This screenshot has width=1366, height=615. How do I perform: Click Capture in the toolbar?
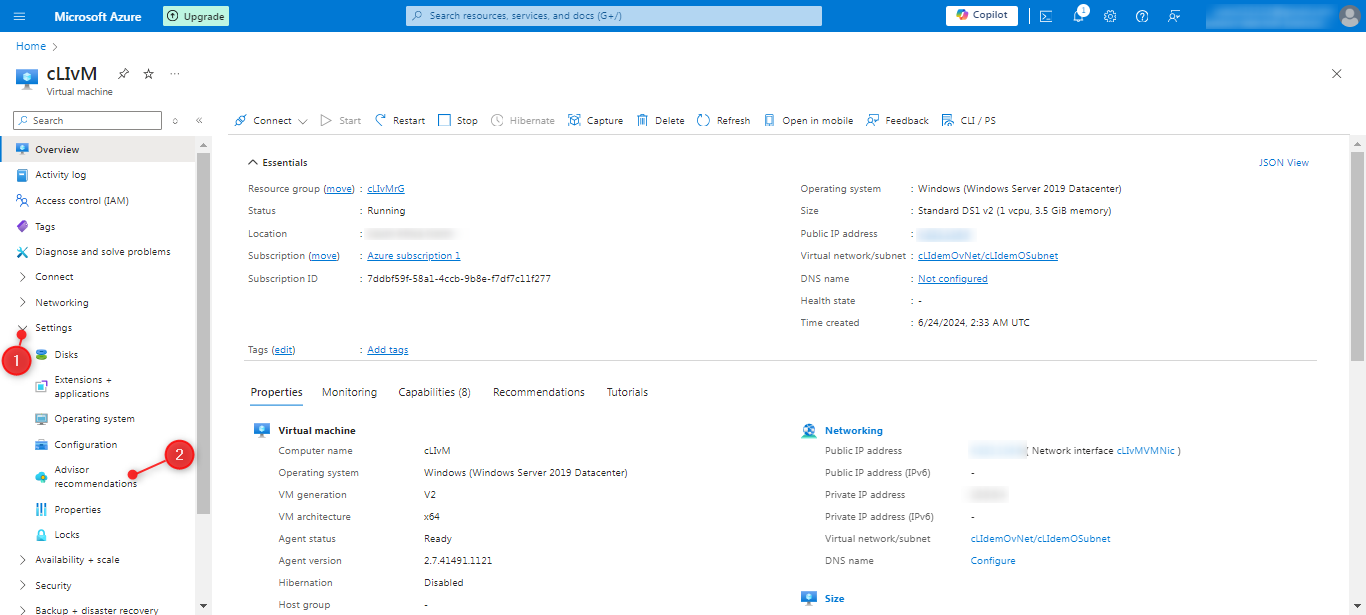[595, 120]
